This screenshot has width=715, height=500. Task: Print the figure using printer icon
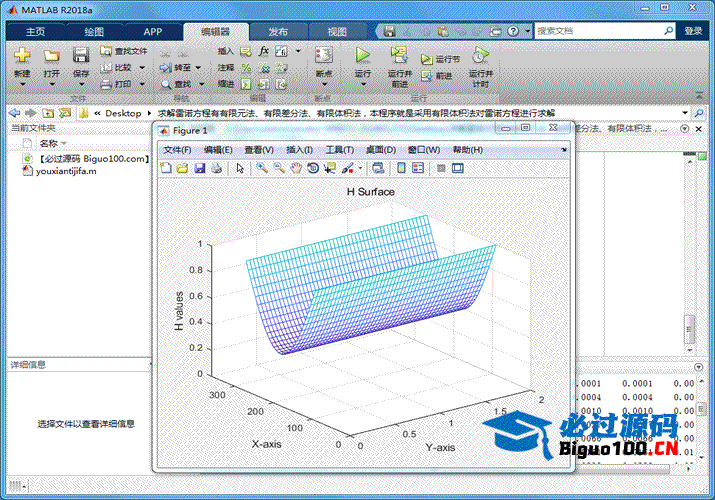point(217,168)
